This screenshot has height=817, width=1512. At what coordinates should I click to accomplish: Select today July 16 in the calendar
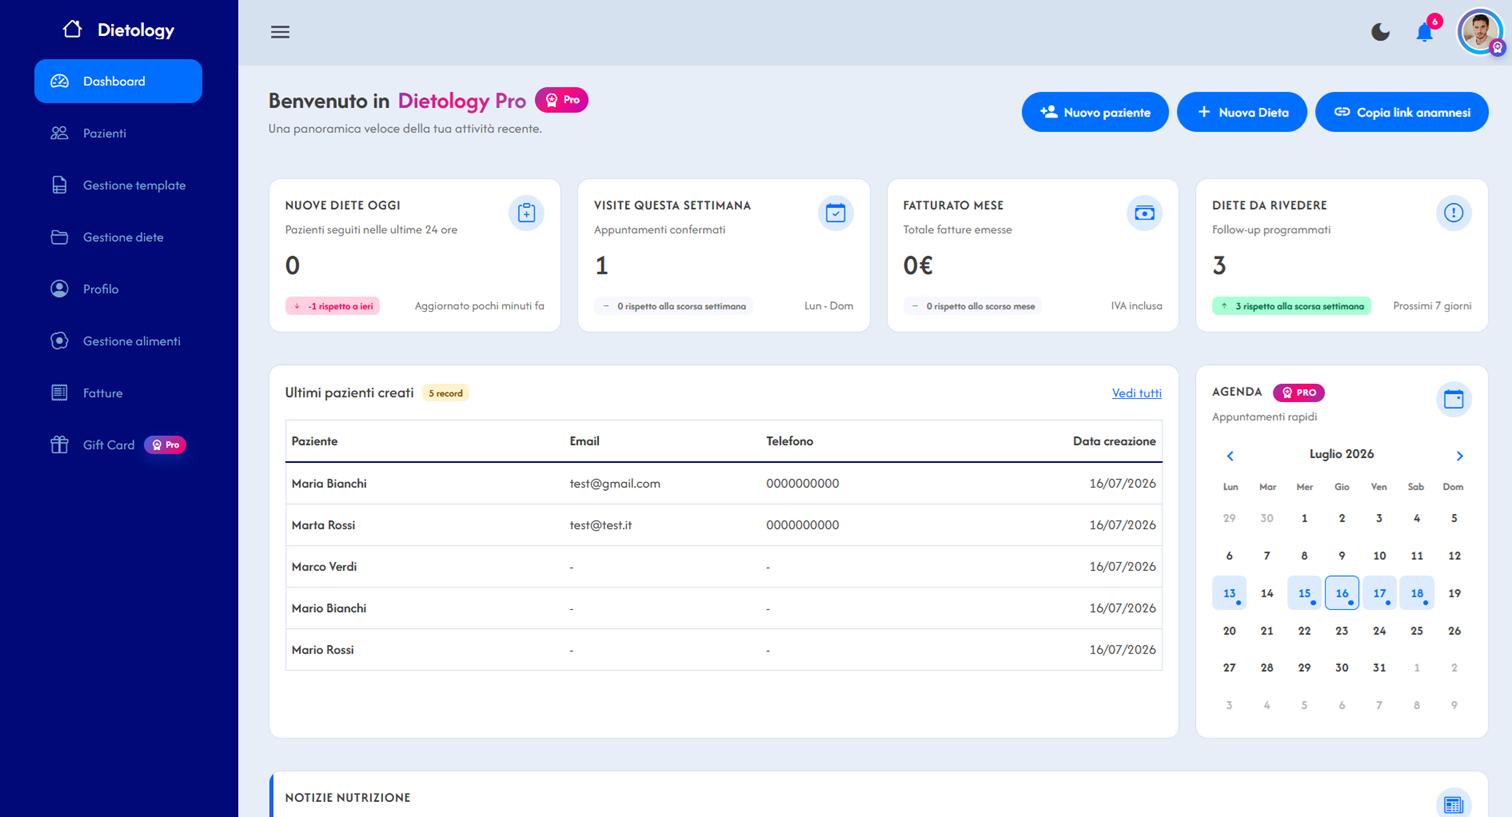pyautogui.click(x=1342, y=593)
